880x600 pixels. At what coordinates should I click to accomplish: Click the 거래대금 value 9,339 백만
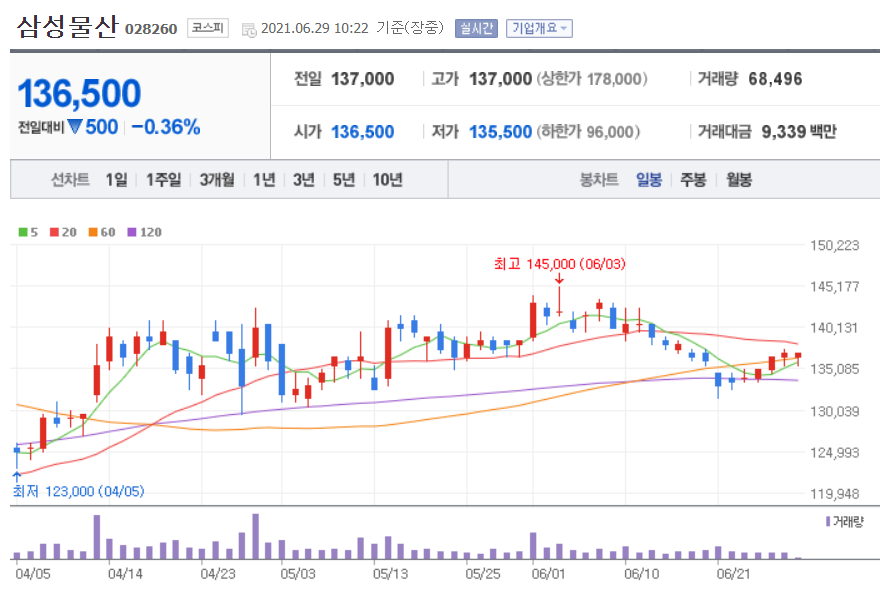[x=799, y=131]
